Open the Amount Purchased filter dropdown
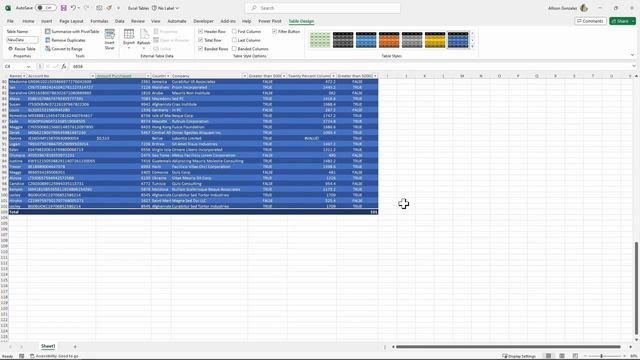Viewport: 640px width, 360px height. pyautogui.click(x=148, y=76)
